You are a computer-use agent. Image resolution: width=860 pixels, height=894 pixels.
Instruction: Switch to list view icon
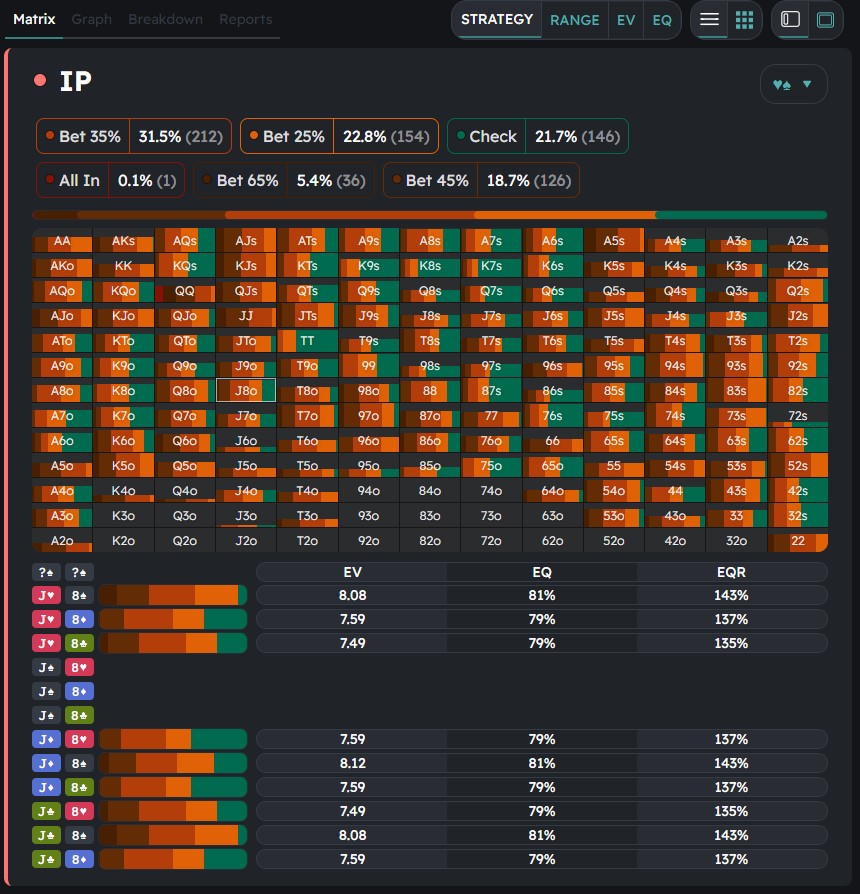click(709, 20)
